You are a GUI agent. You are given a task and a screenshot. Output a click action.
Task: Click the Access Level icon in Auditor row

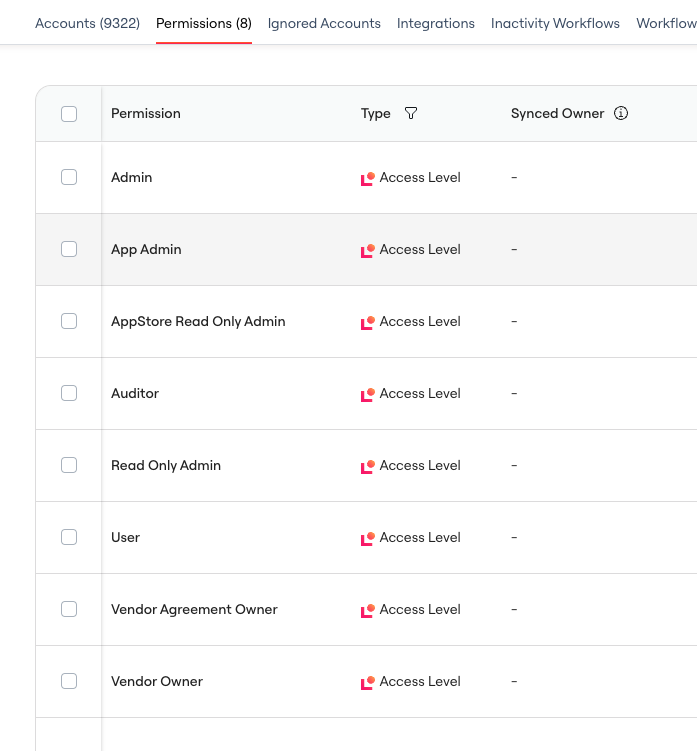pos(367,395)
